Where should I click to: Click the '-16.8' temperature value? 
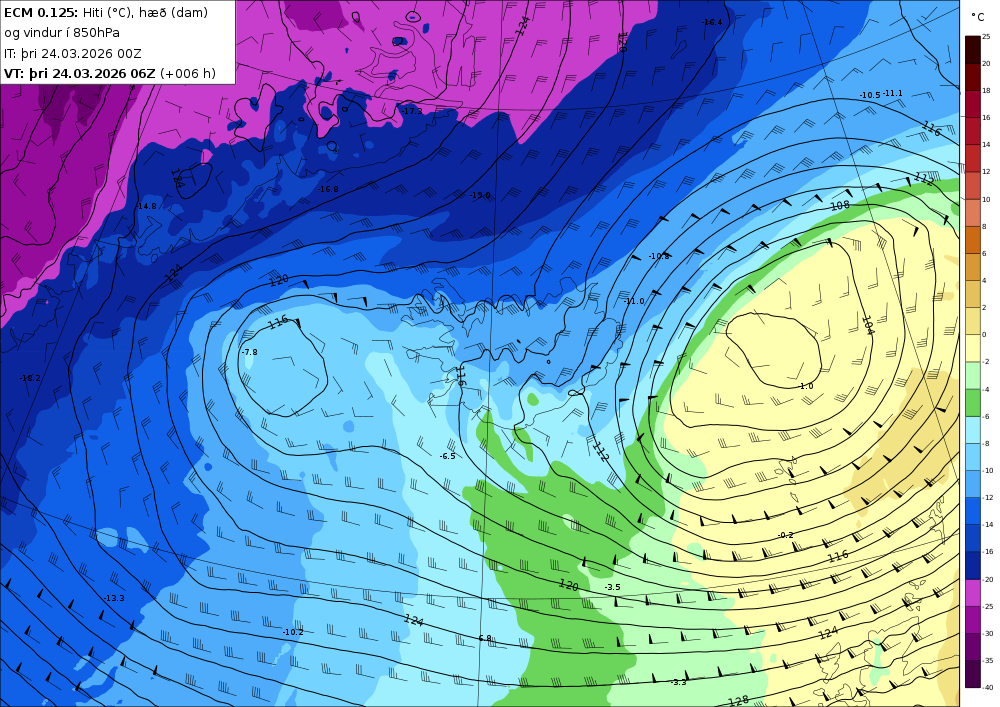click(328, 189)
